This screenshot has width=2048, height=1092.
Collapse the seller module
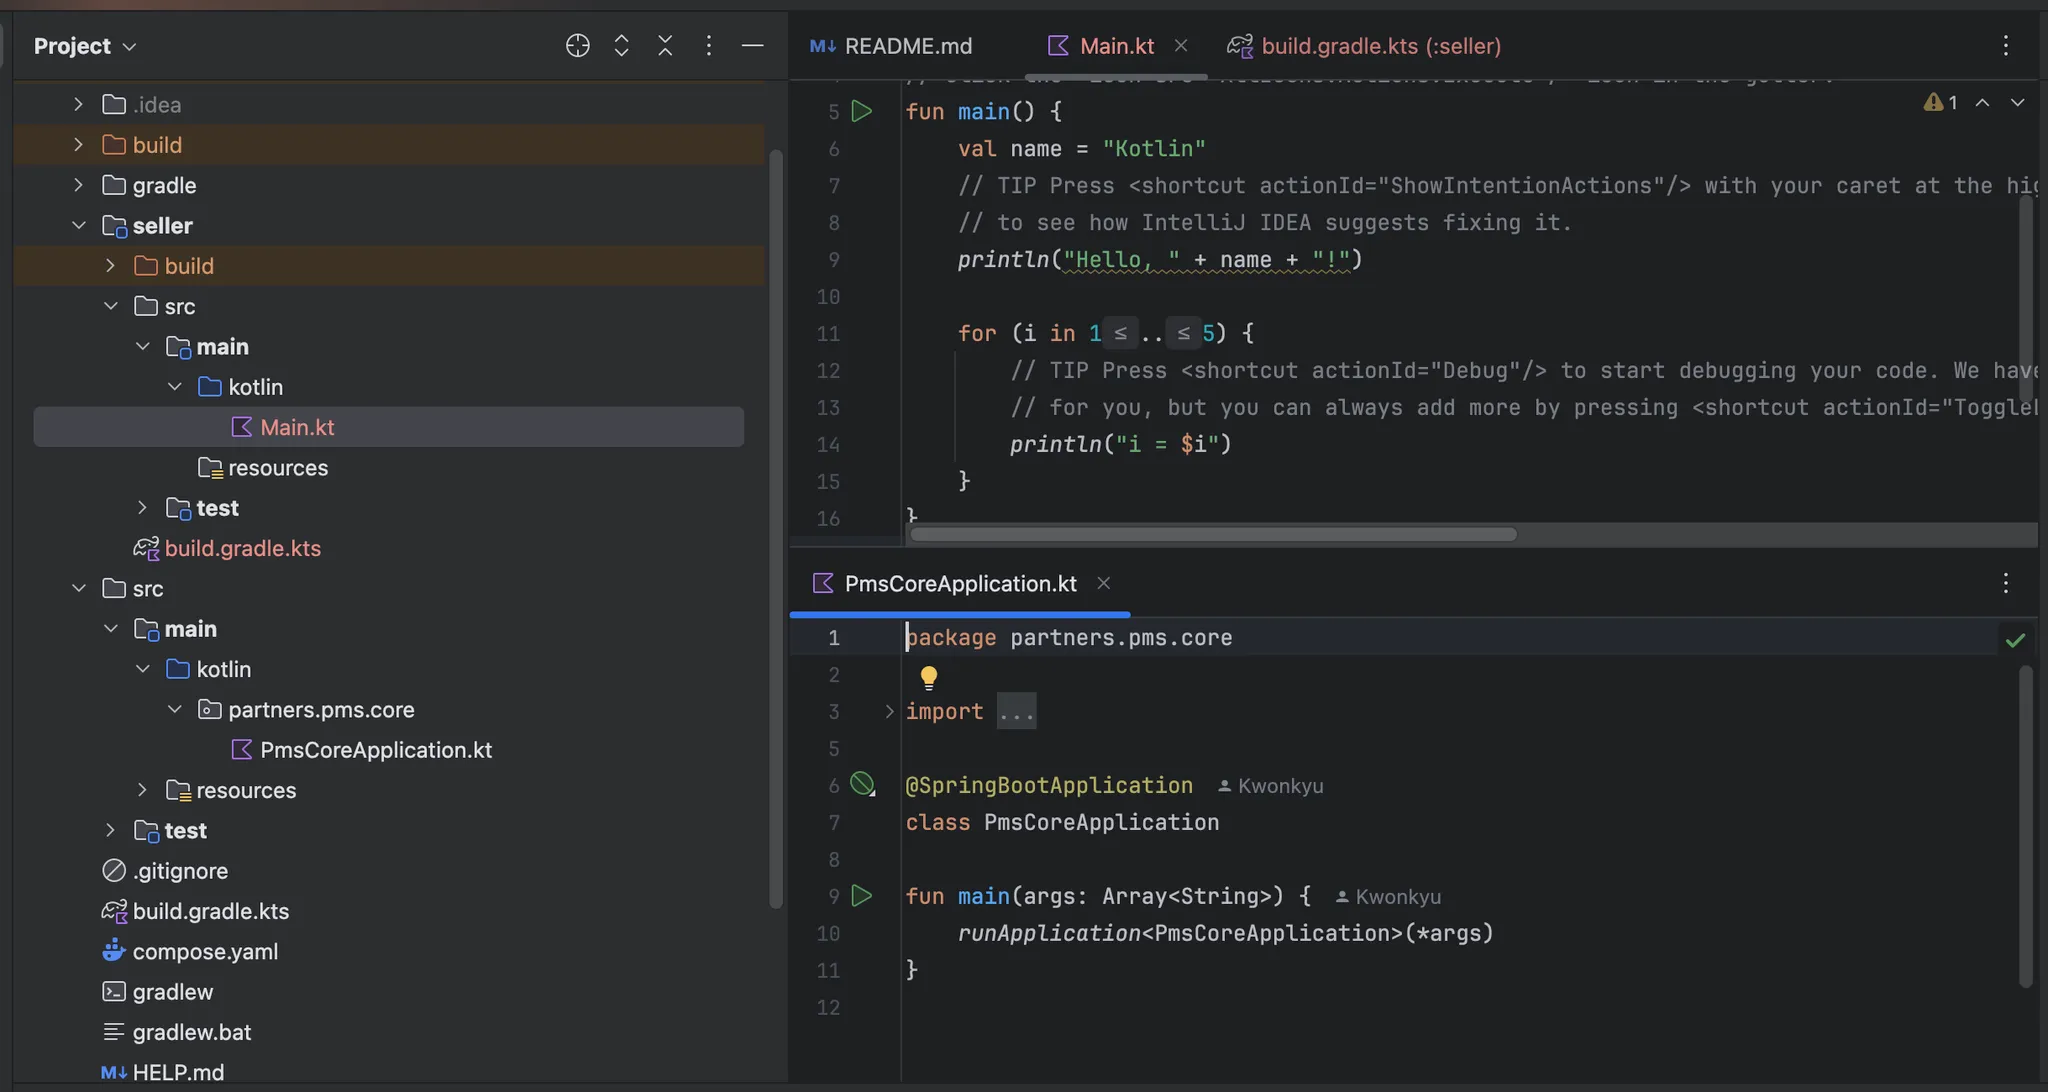pos(78,226)
